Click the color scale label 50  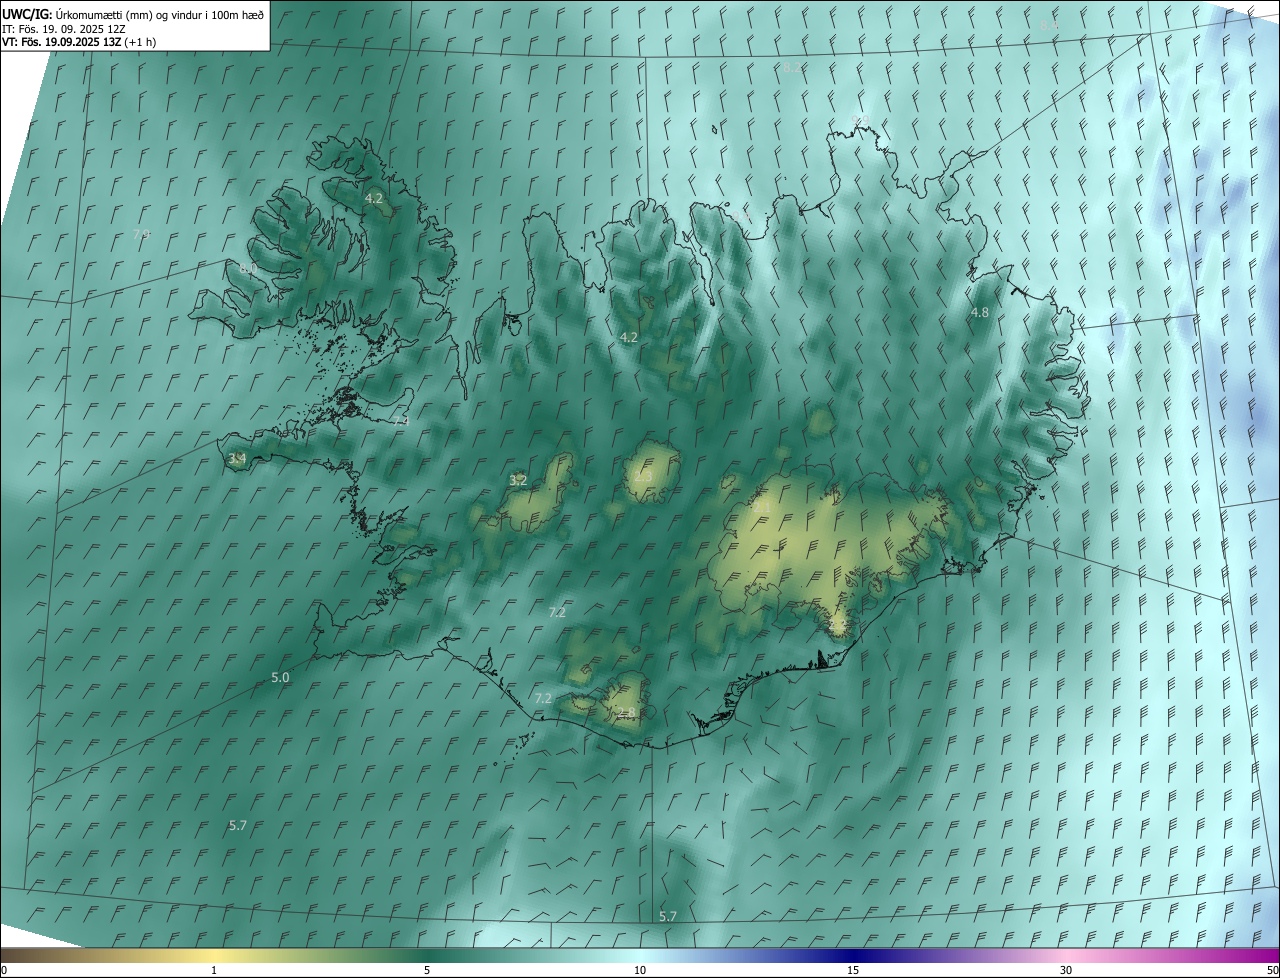[1272, 970]
